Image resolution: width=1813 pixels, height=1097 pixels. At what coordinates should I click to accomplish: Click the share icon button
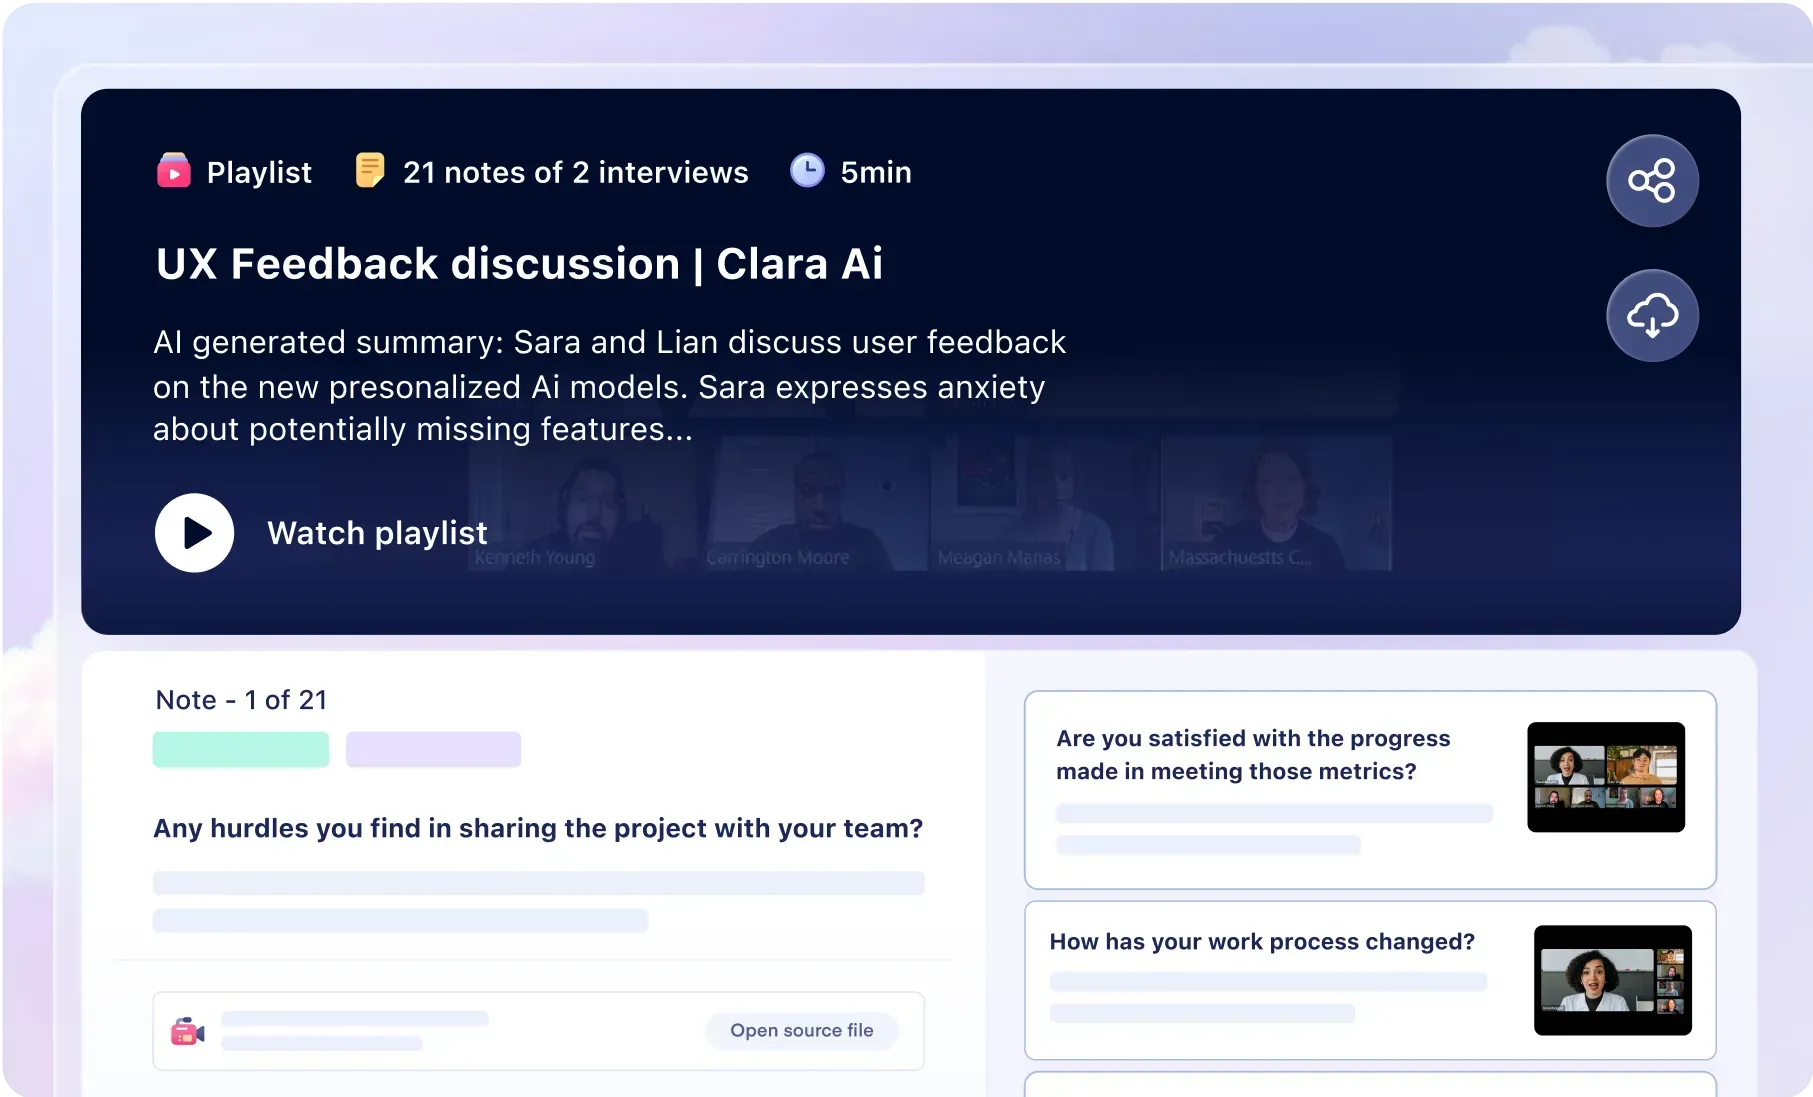click(1652, 181)
